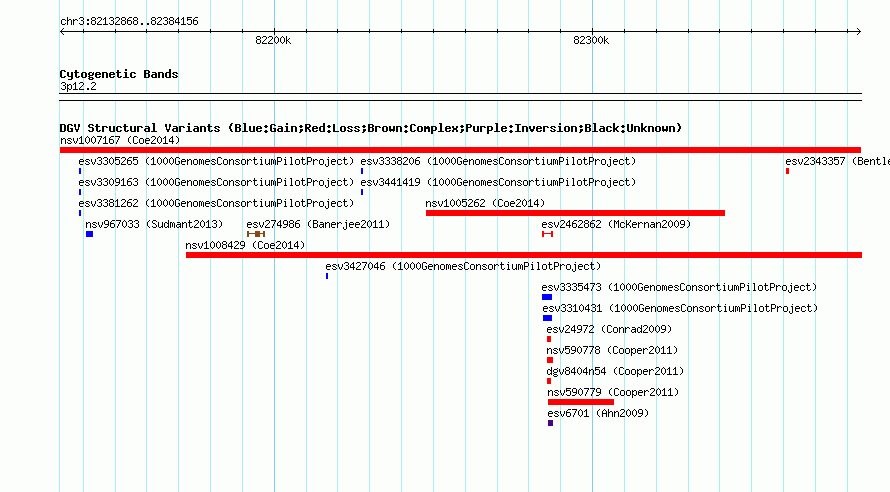This screenshot has width=890, height=492.
Task: Click the red esv2462862 loss glyph
Action: pyautogui.click(x=547, y=234)
